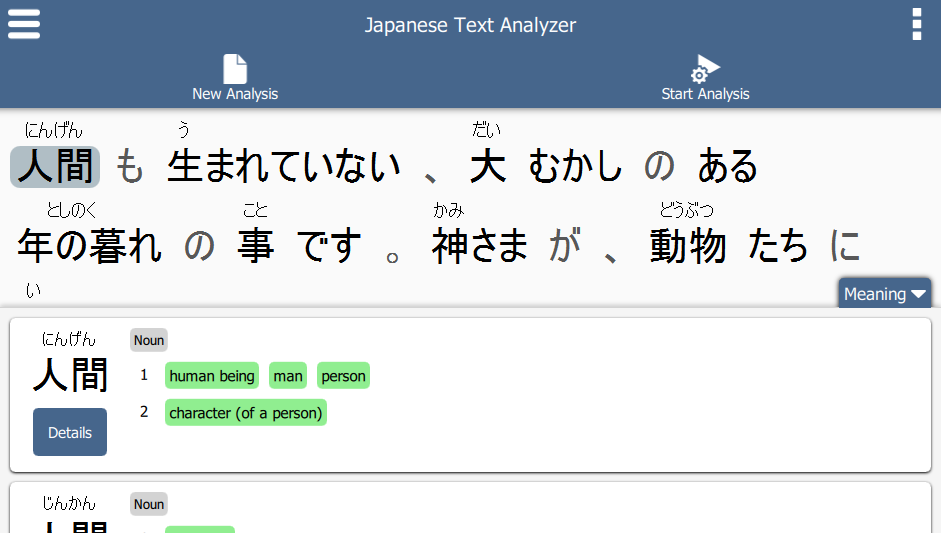Viewport: 941px width, 533px height.
Task: Select the word 神さま
Action: point(480,246)
